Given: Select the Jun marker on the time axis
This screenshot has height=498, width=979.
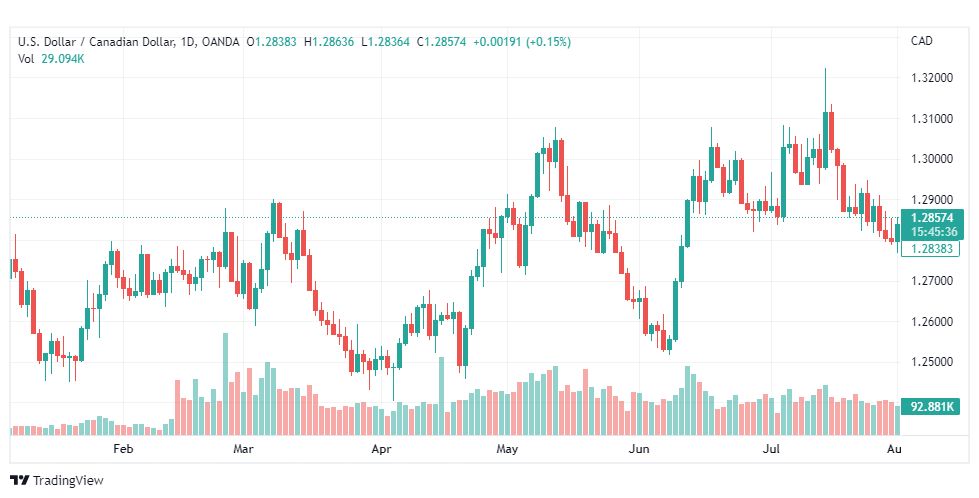Looking at the screenshot, I should point(637,450).
